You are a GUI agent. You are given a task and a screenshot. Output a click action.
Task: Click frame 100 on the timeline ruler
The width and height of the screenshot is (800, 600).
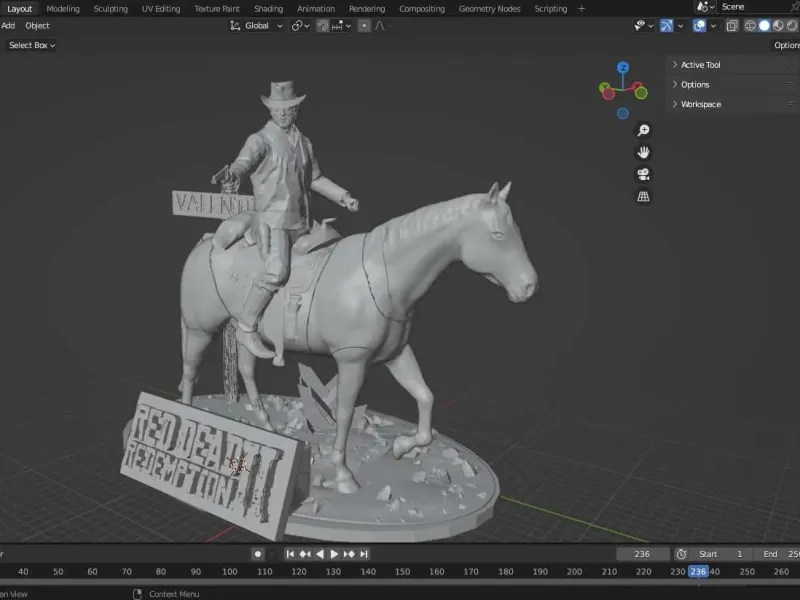point(230,571)
